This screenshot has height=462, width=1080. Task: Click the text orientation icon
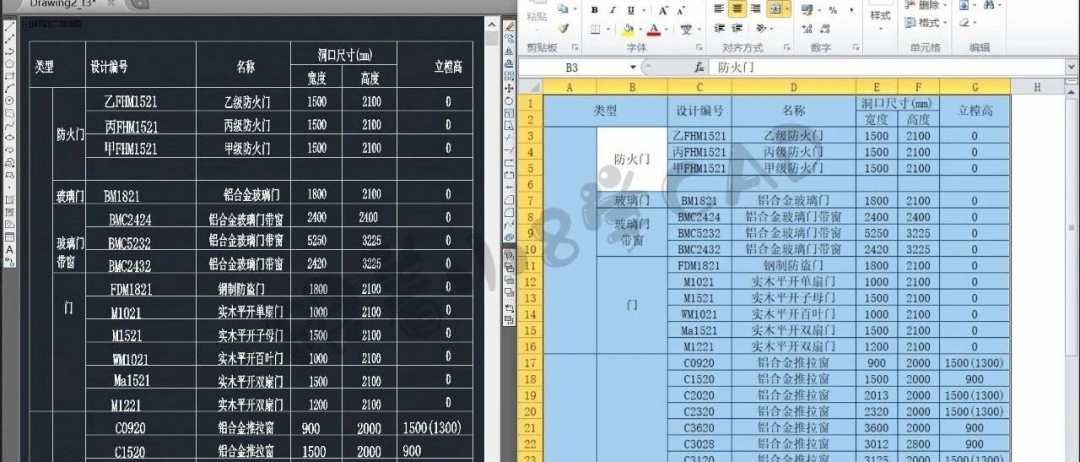(x=760, y=28)
